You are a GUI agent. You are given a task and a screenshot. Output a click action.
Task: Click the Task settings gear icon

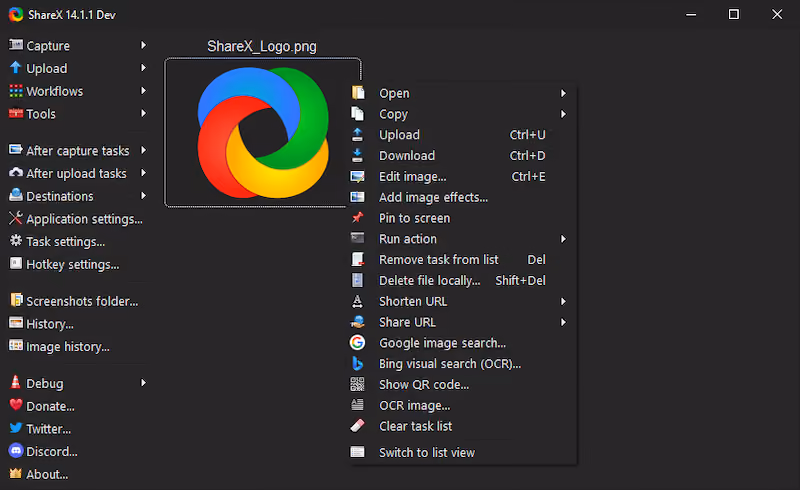coord(16,241)
